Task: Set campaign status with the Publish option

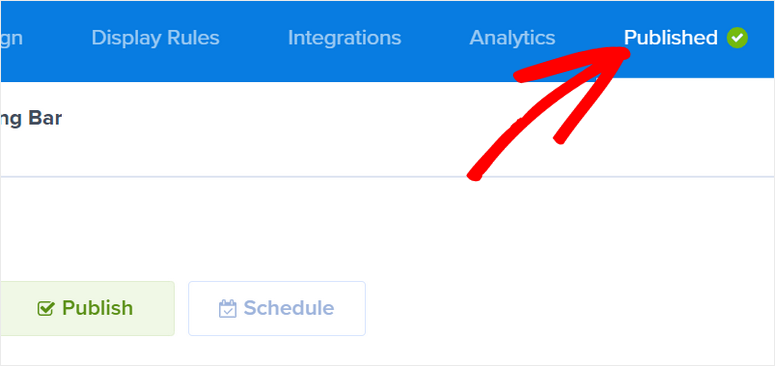Action: tap(87, 308)
